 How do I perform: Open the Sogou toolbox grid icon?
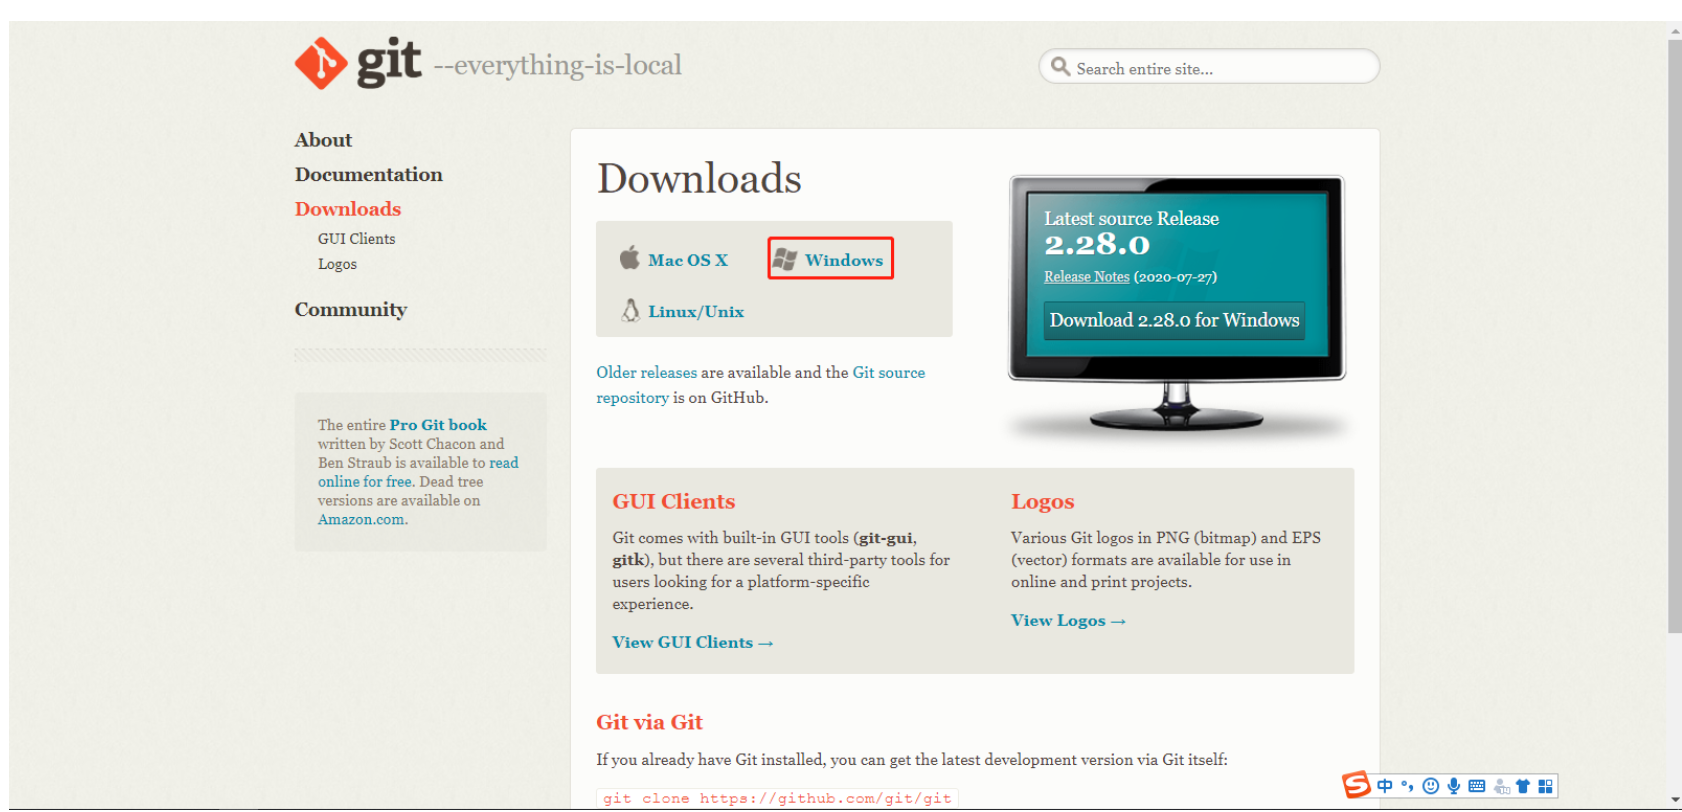click(x=1545, y=786)
